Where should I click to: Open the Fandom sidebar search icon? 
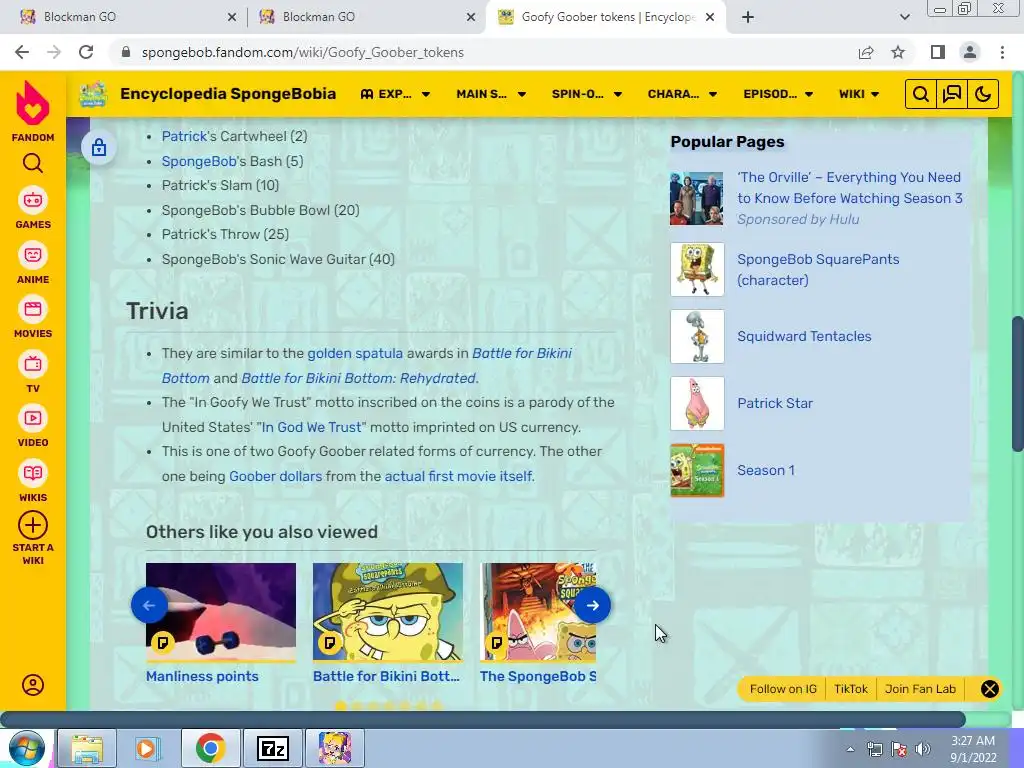[x=33, y=163]
